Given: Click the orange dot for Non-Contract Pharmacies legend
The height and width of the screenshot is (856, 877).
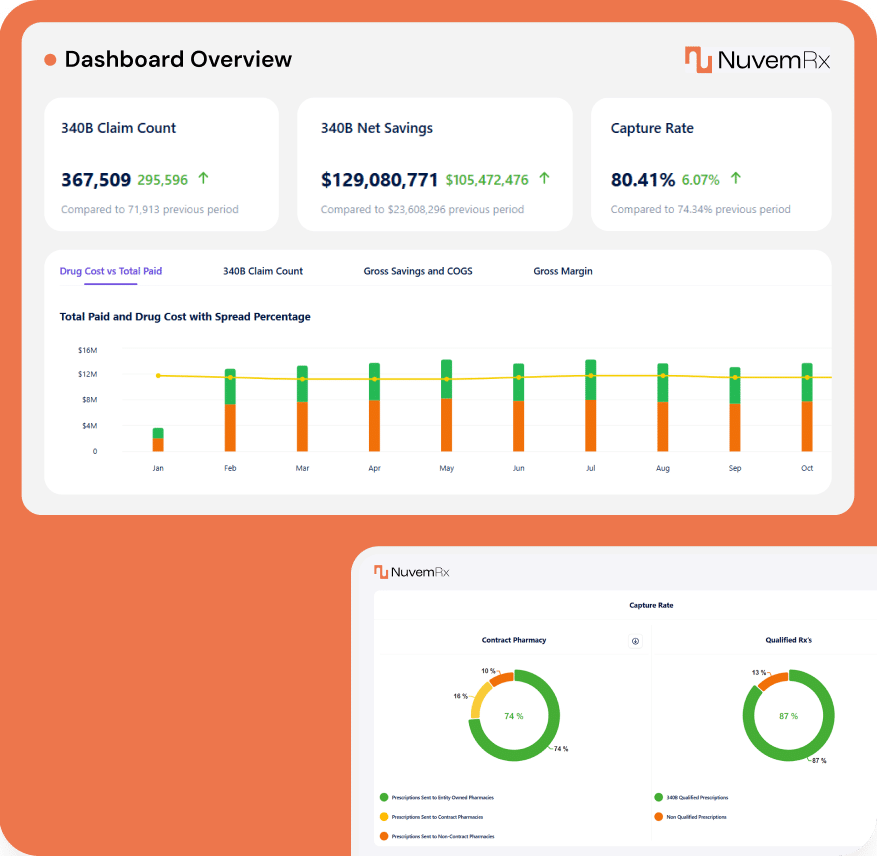Looking at the screenshot, I should [383, 837].
